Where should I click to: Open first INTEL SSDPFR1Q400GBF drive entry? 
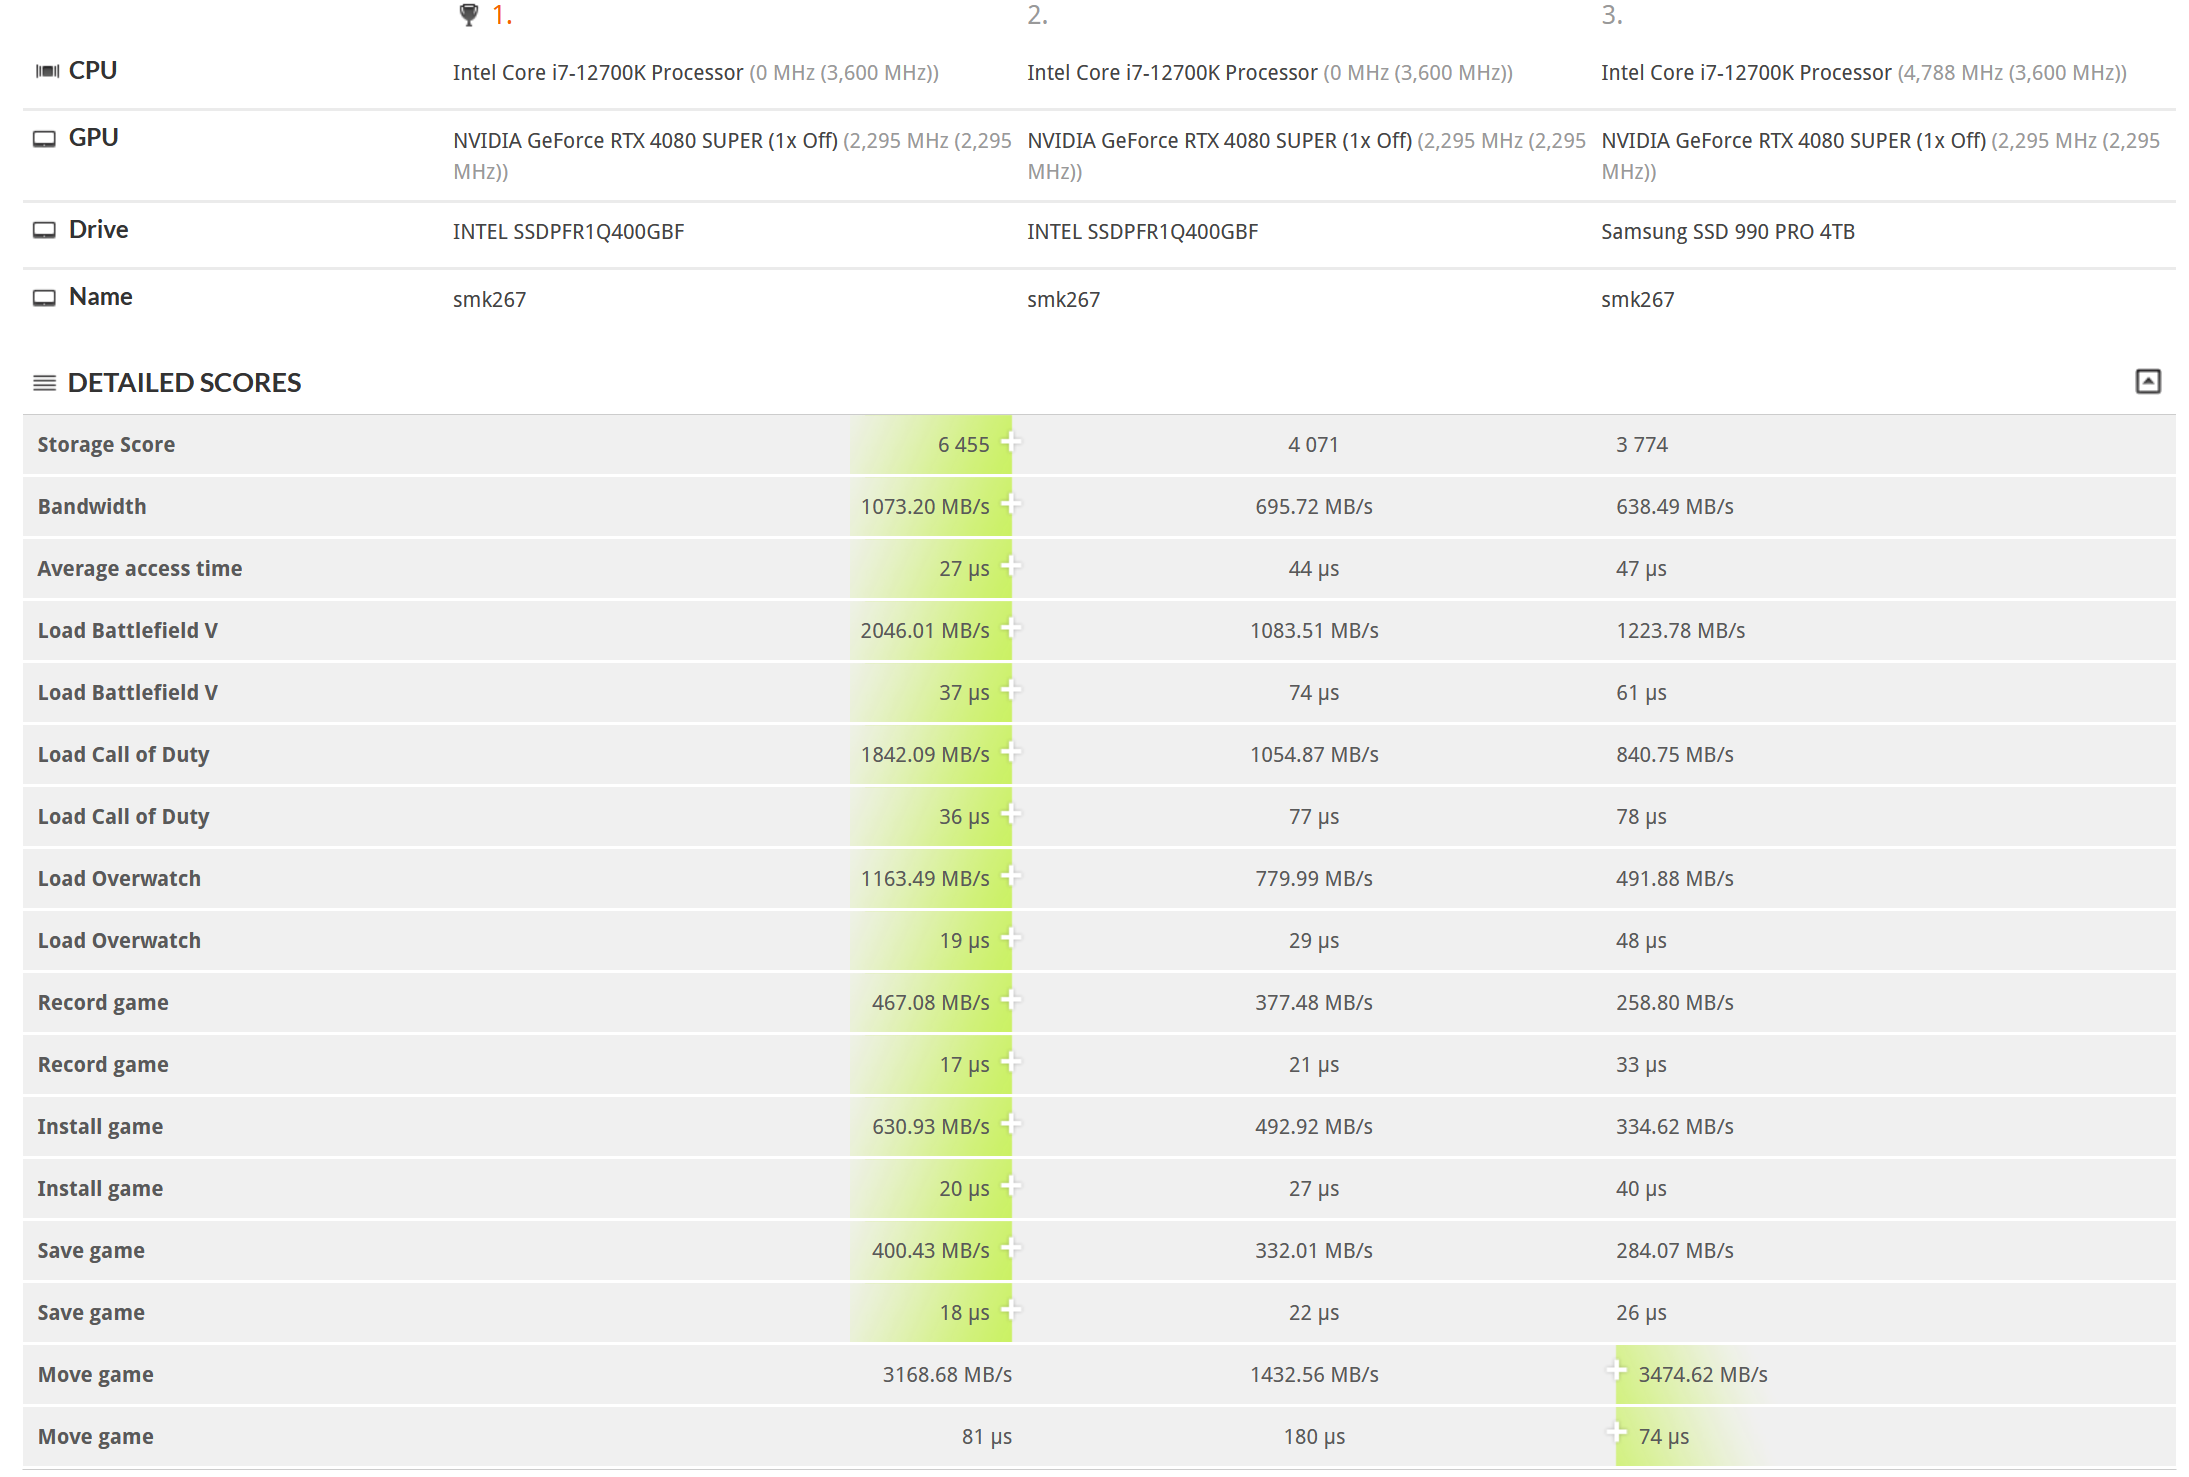(568, 232)
